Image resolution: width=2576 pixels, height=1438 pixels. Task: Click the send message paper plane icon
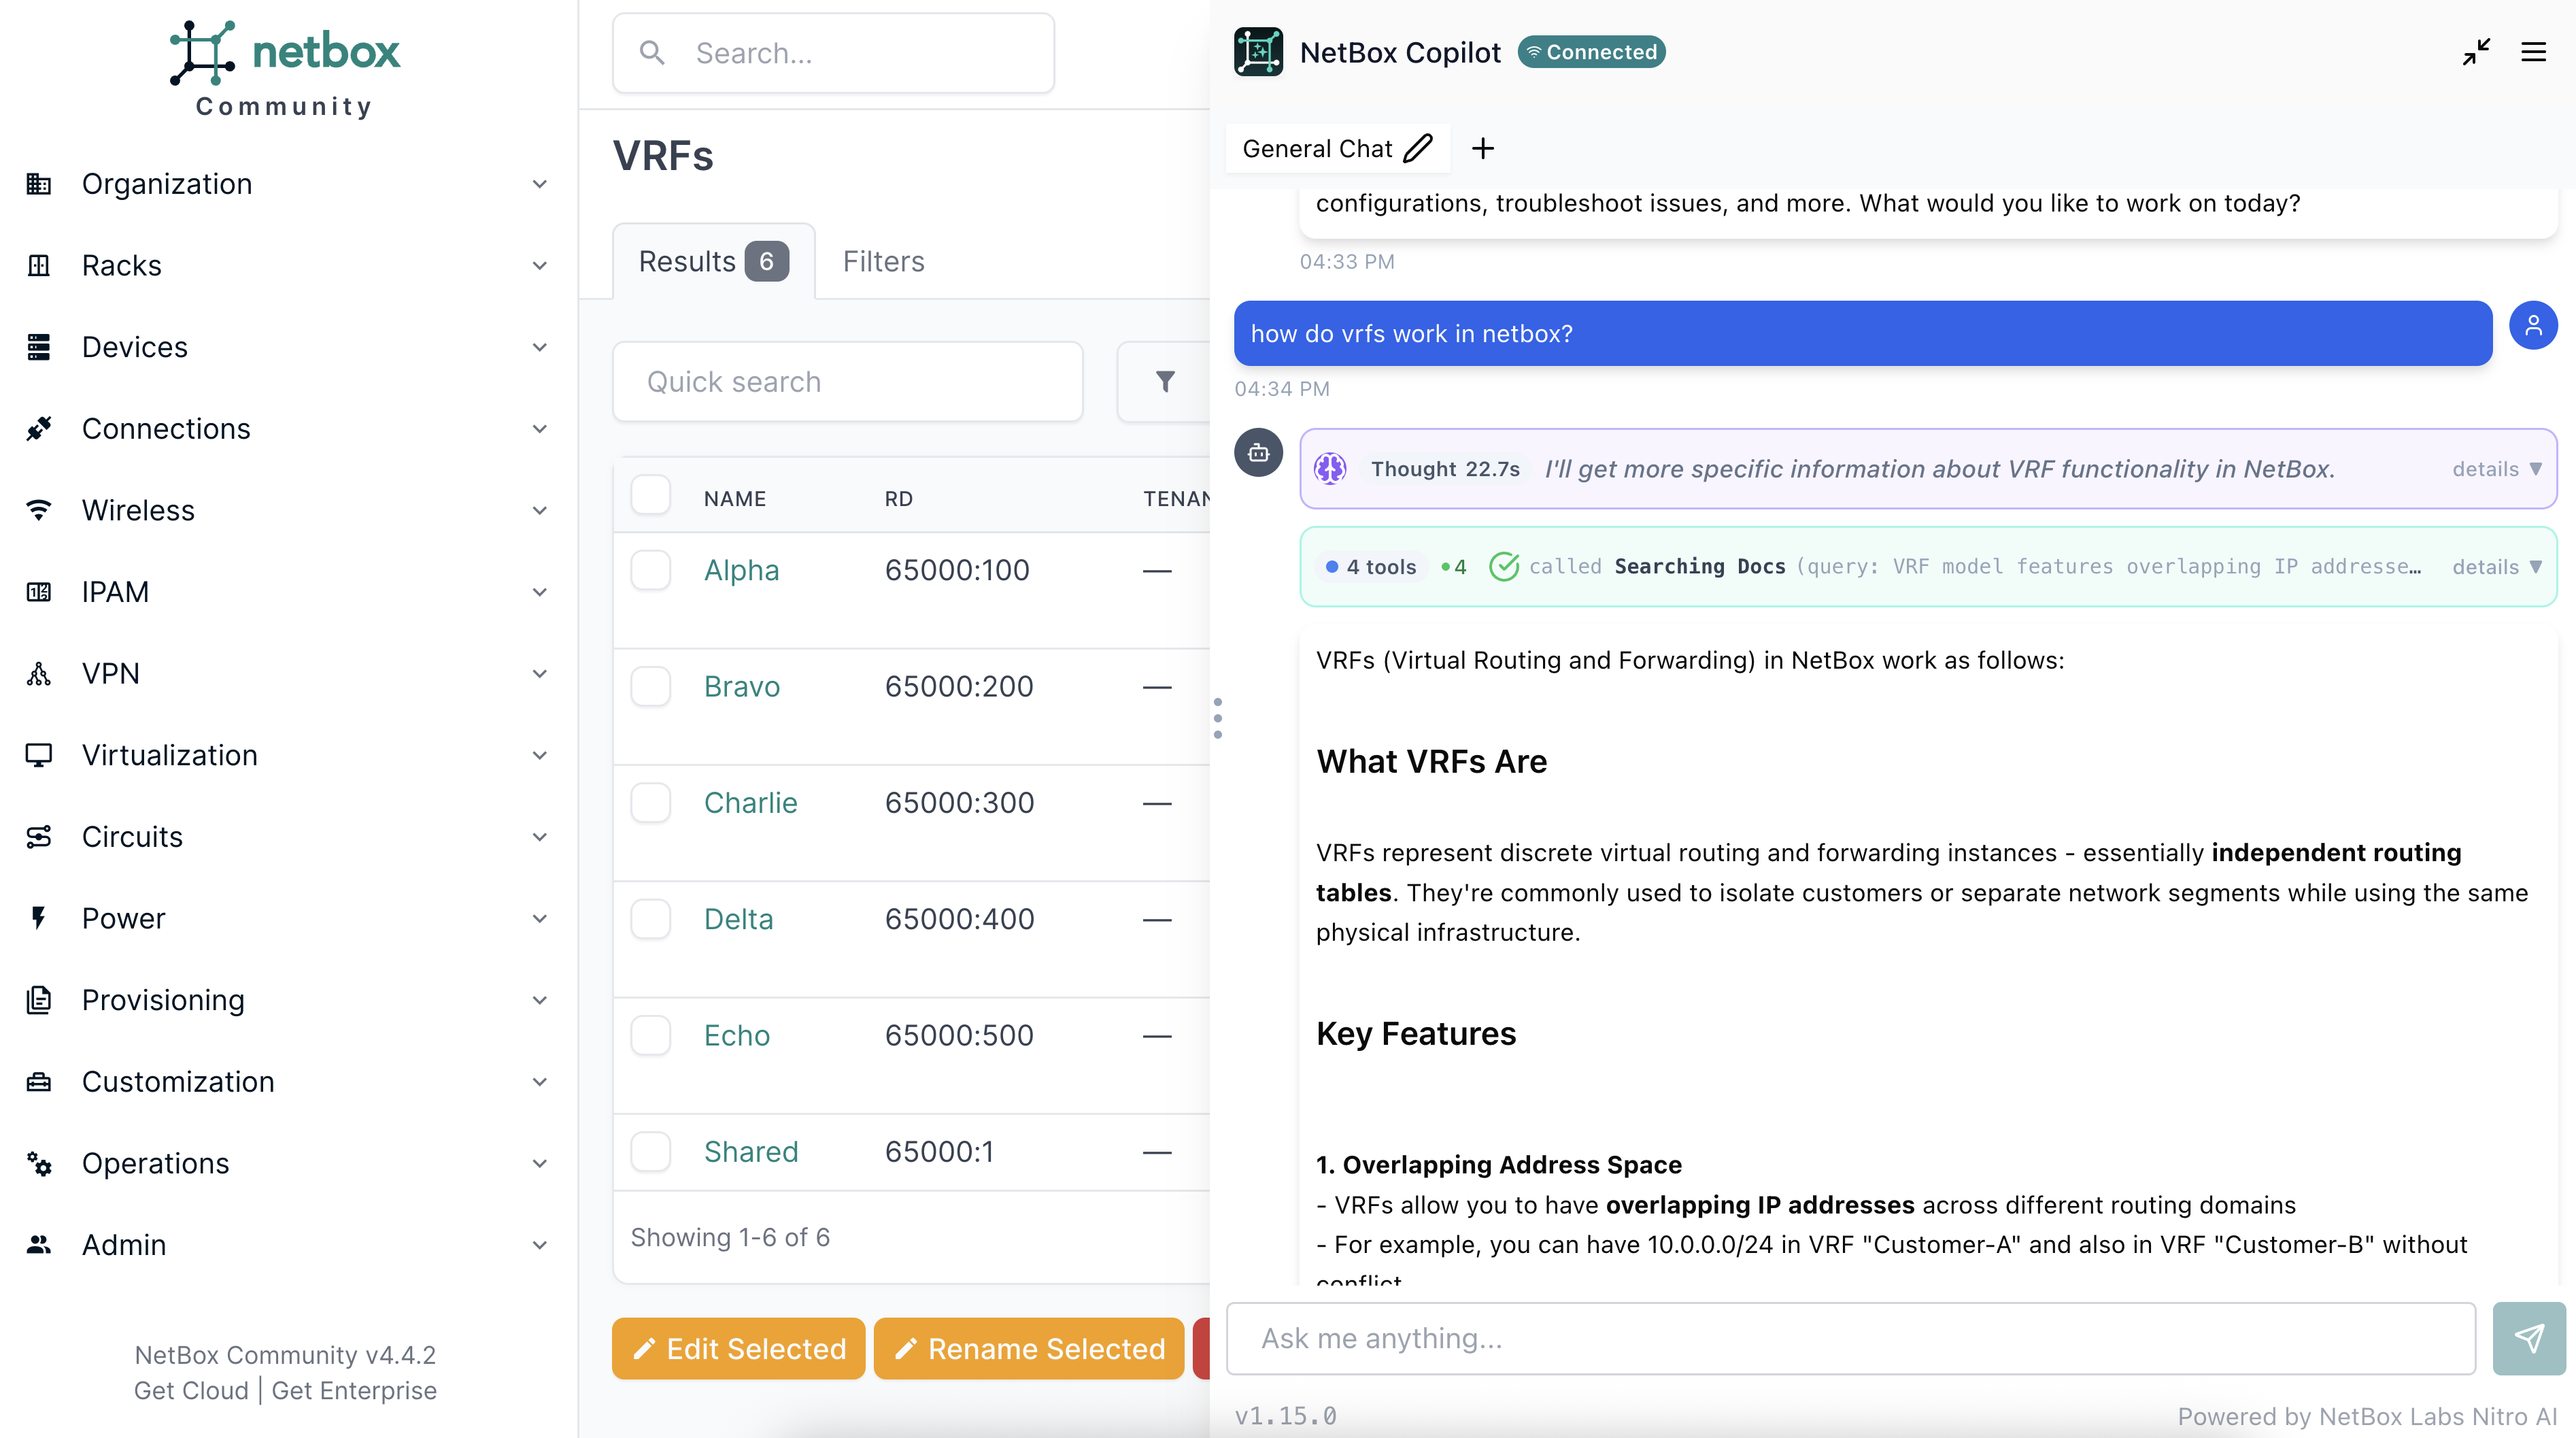pyautogui.click(x=2528, y=1338)
